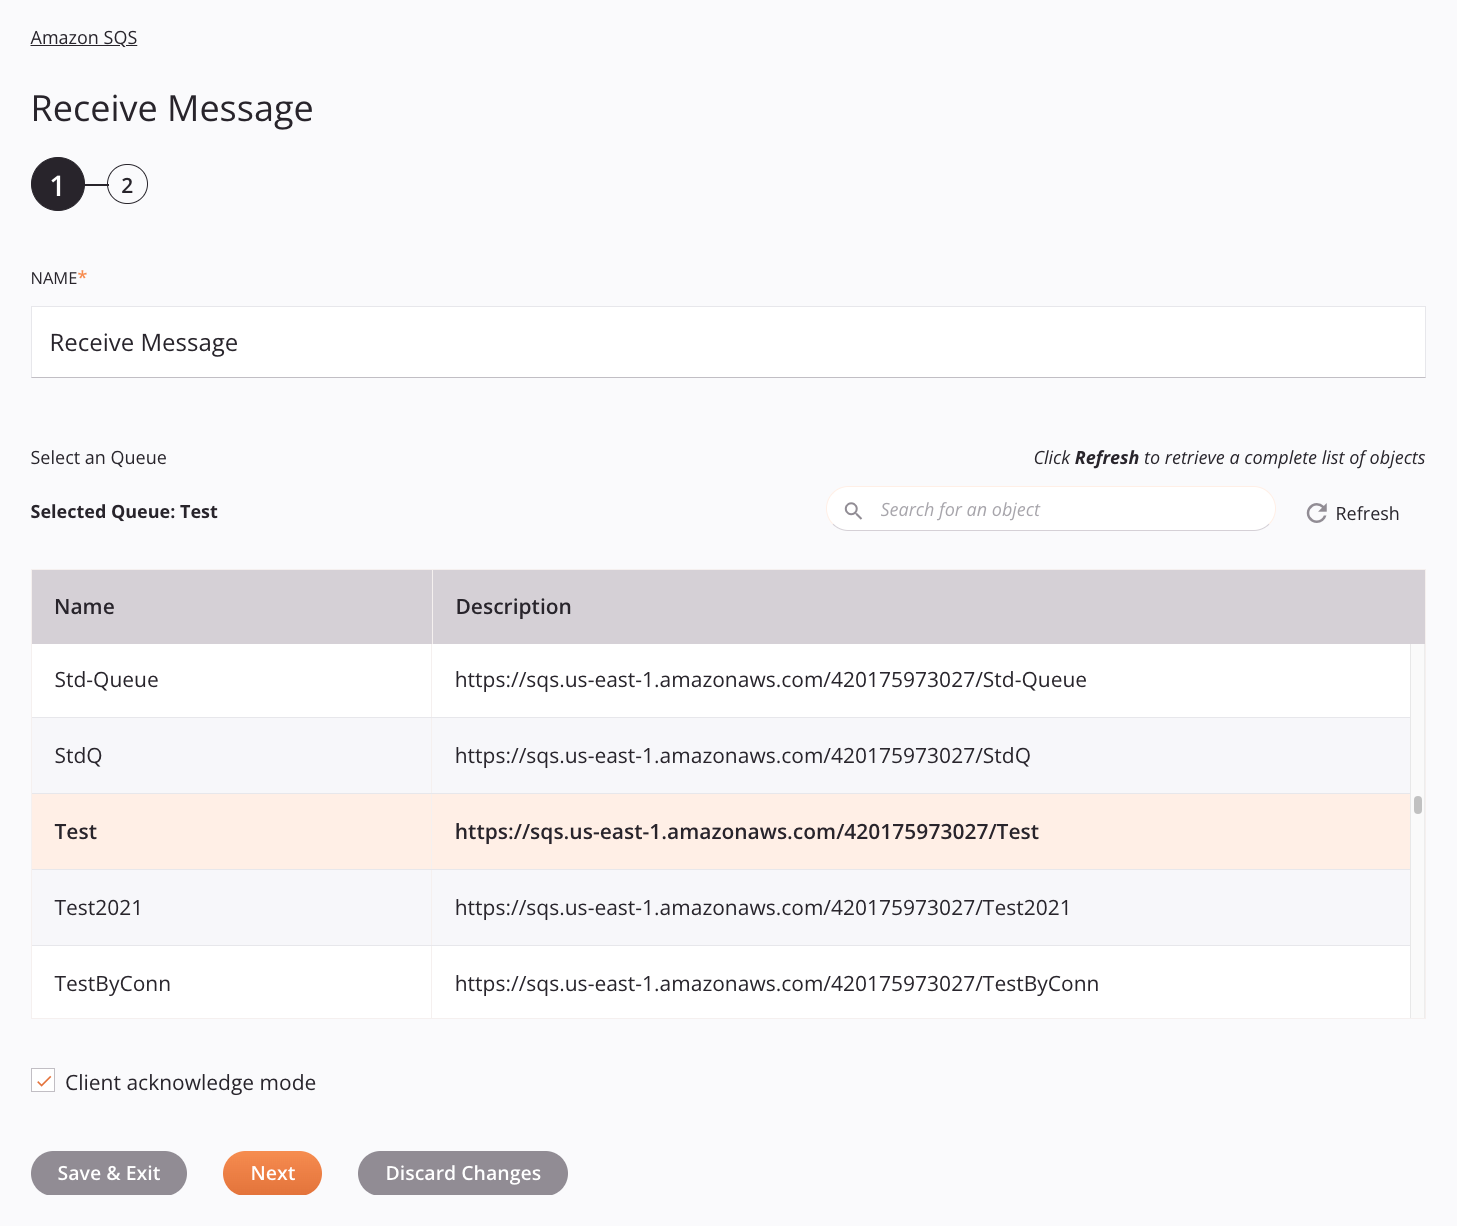Image resolution: width=1457 pixels, height=1226 pixels.
Task: Select the Test queue name
Action: (76, 832)
